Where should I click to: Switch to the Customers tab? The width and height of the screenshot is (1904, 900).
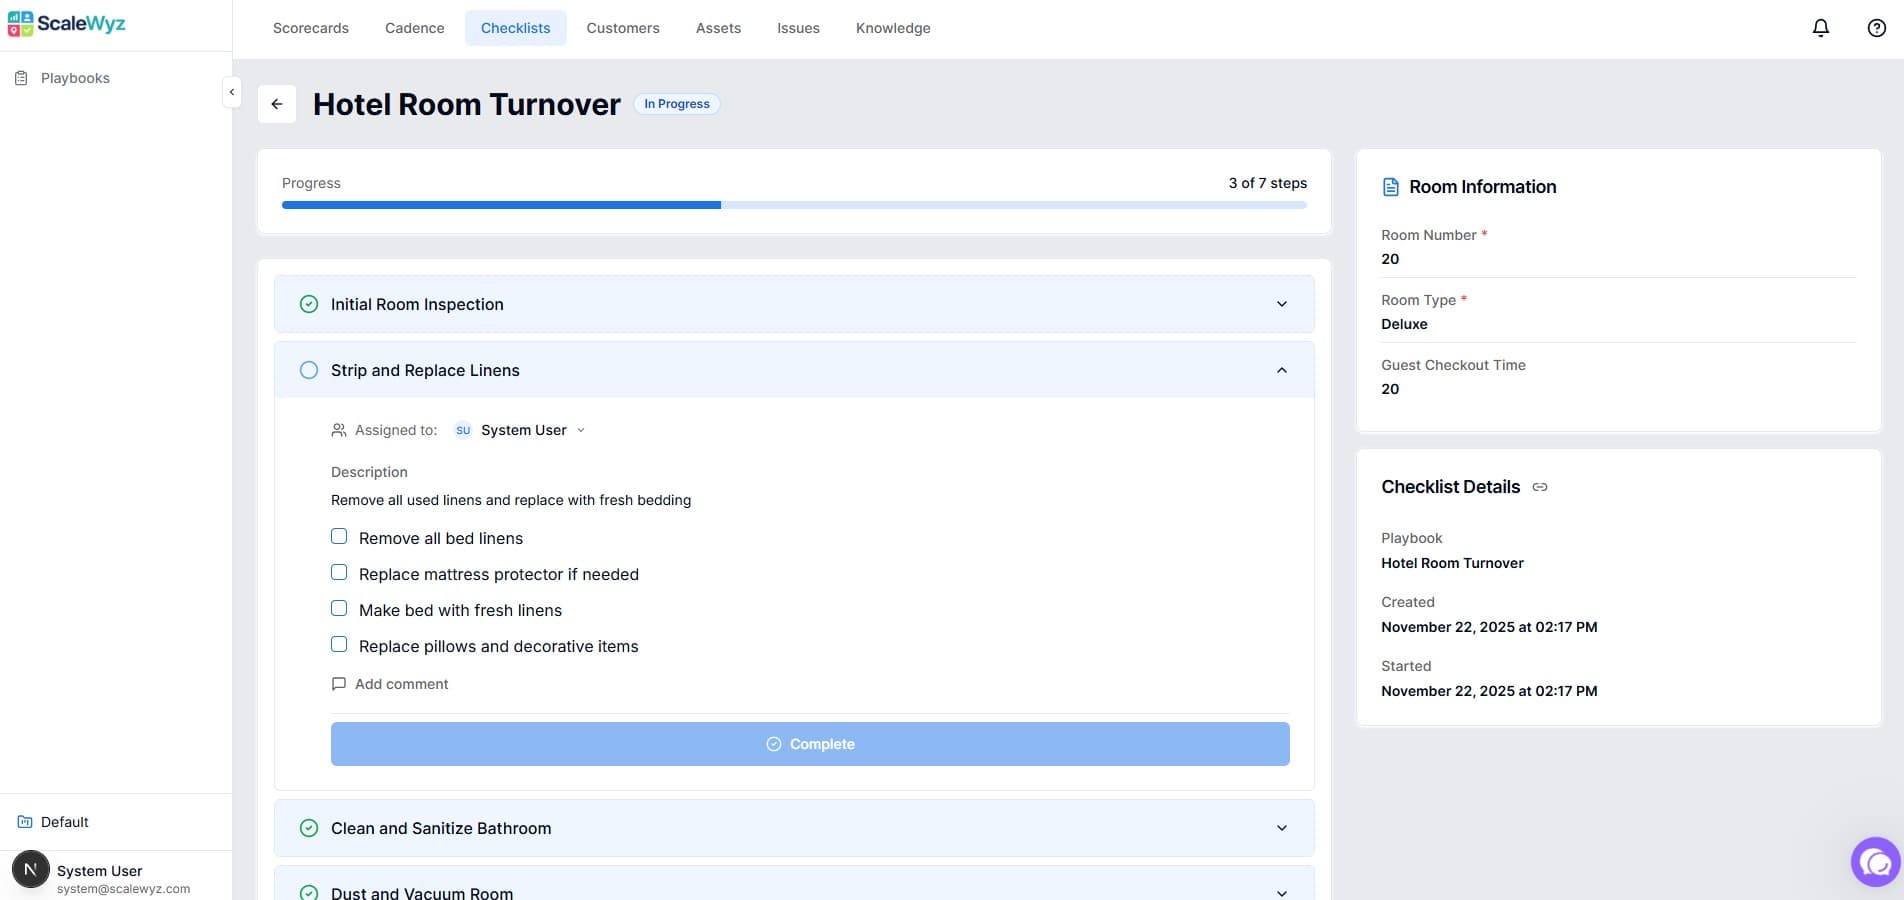622,28
